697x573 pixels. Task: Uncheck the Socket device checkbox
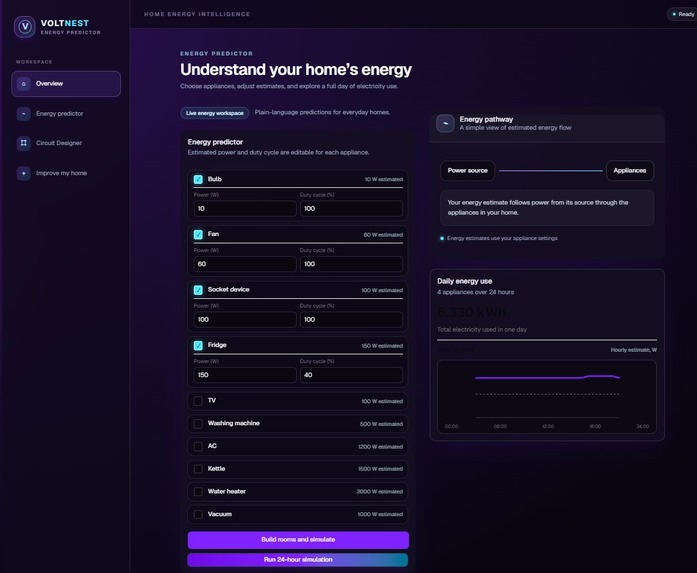[198, 290]
